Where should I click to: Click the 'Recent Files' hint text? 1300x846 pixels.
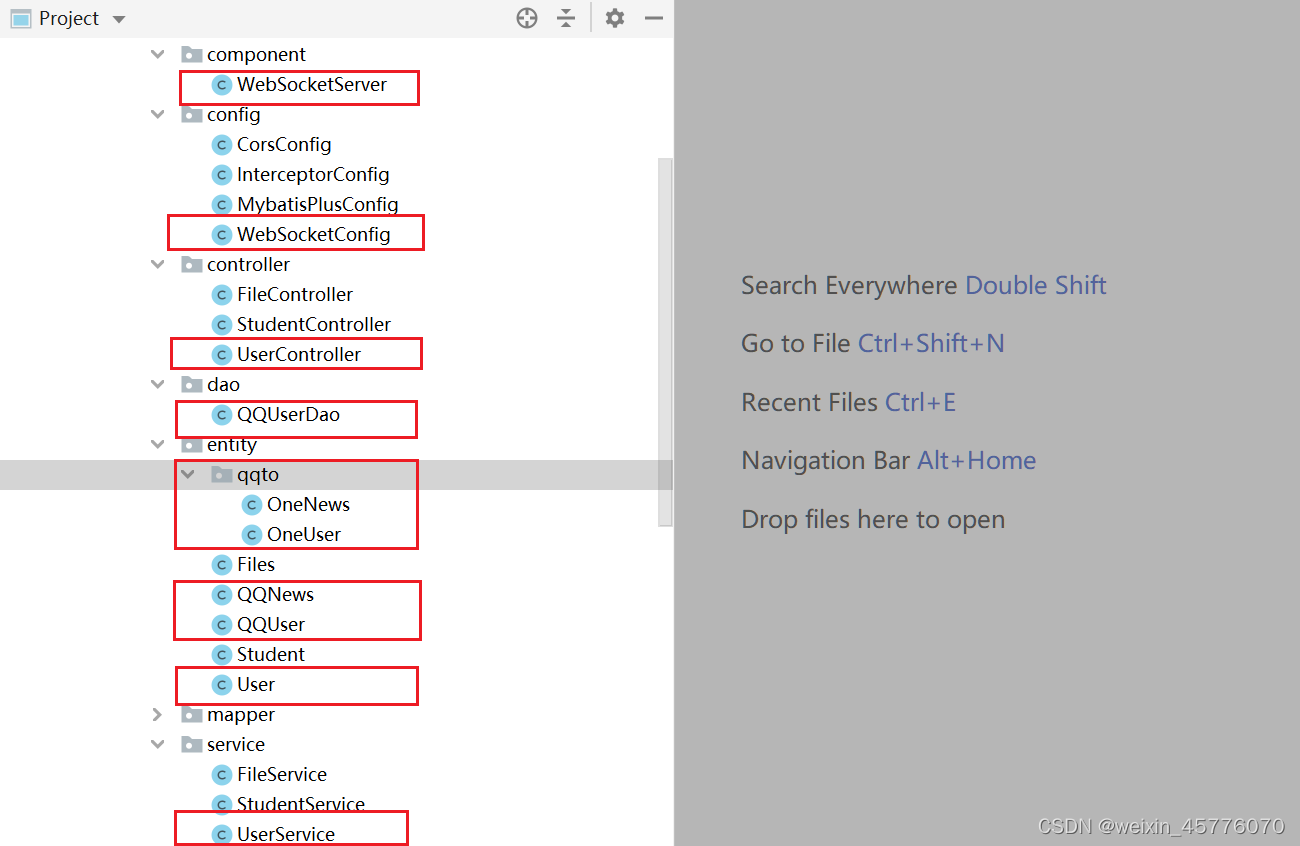click(810, 402)
